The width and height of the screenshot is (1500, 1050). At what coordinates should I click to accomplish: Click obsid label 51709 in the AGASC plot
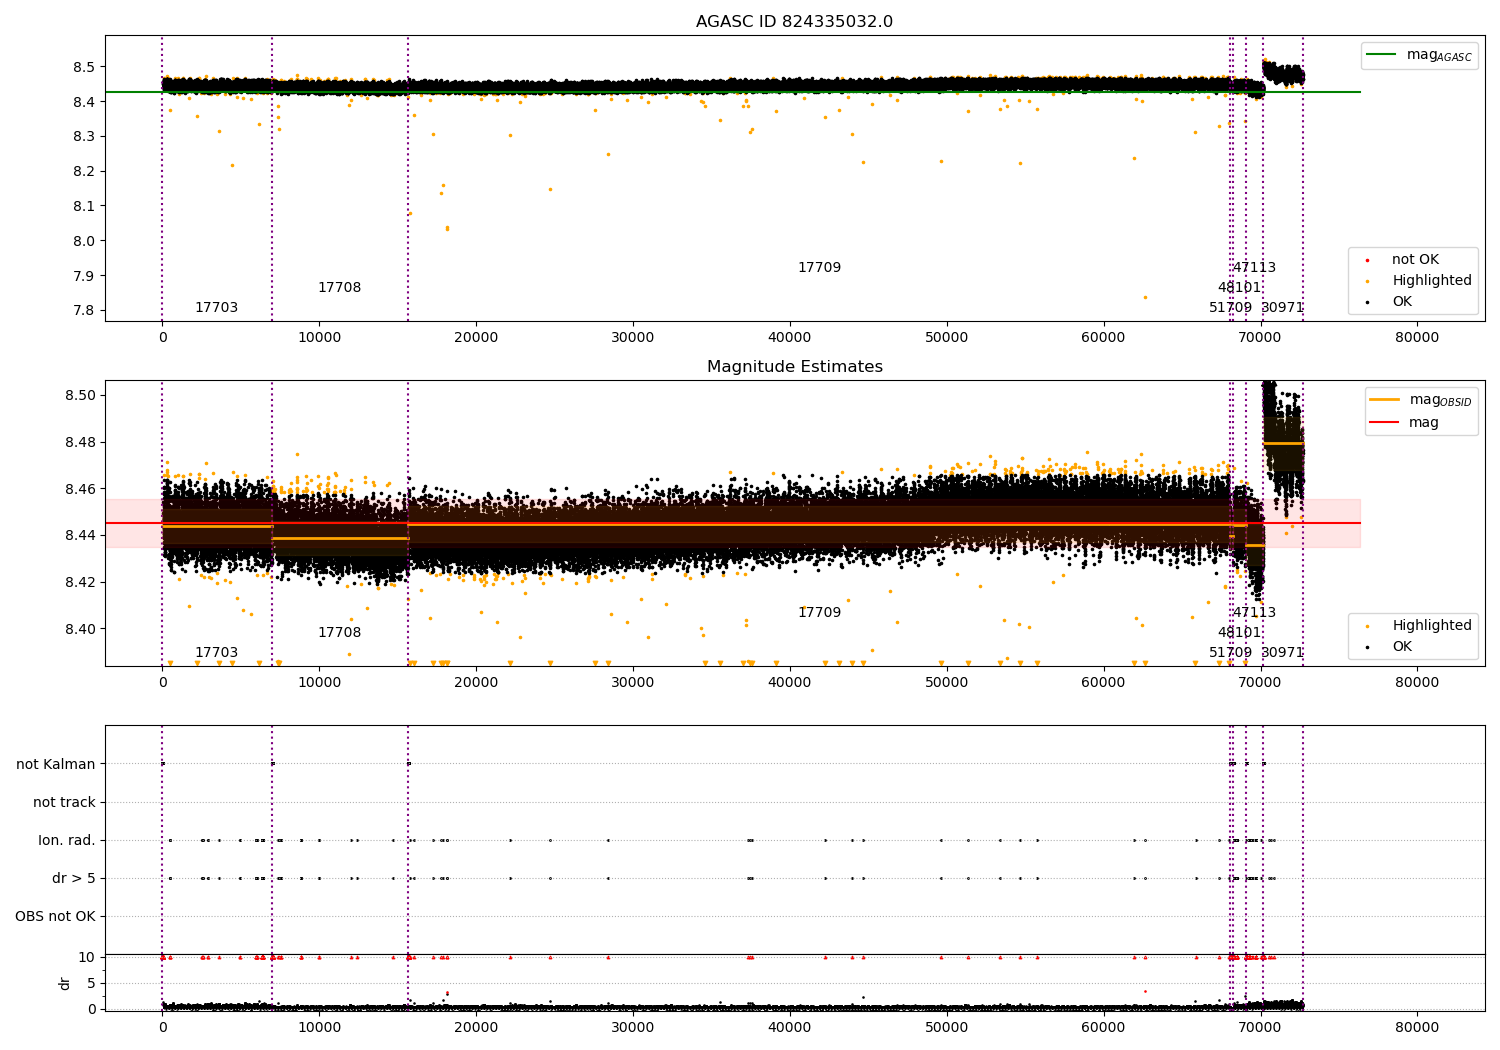click(1230, 308)
